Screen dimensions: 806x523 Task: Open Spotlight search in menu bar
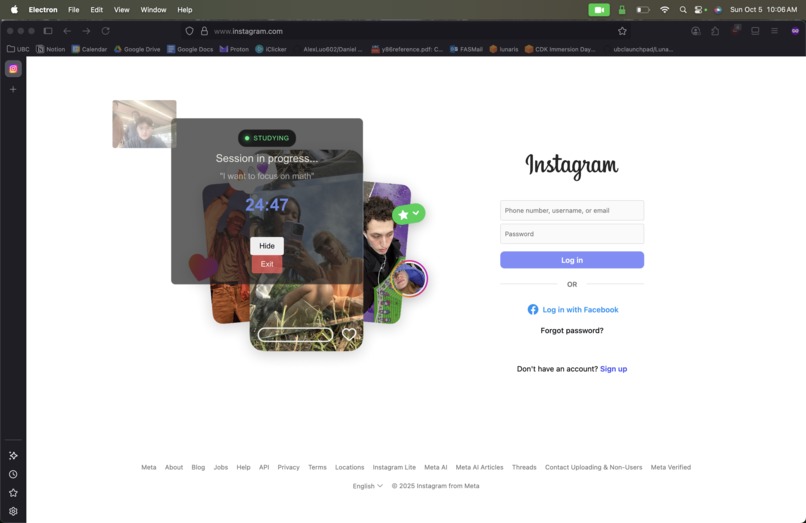pyautogui.click(x=683, y=10)
